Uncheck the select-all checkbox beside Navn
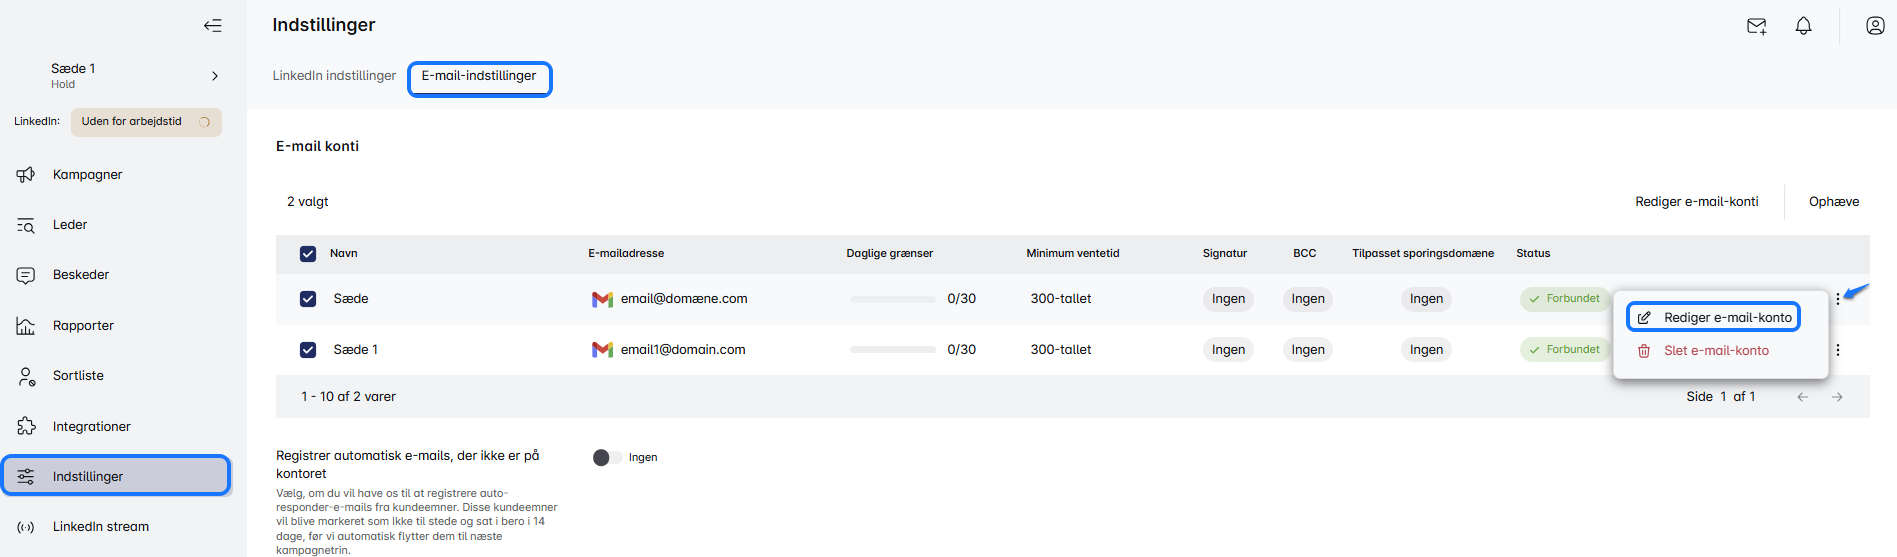This screenshot has height=557, width=1897. tap(308, 254)
